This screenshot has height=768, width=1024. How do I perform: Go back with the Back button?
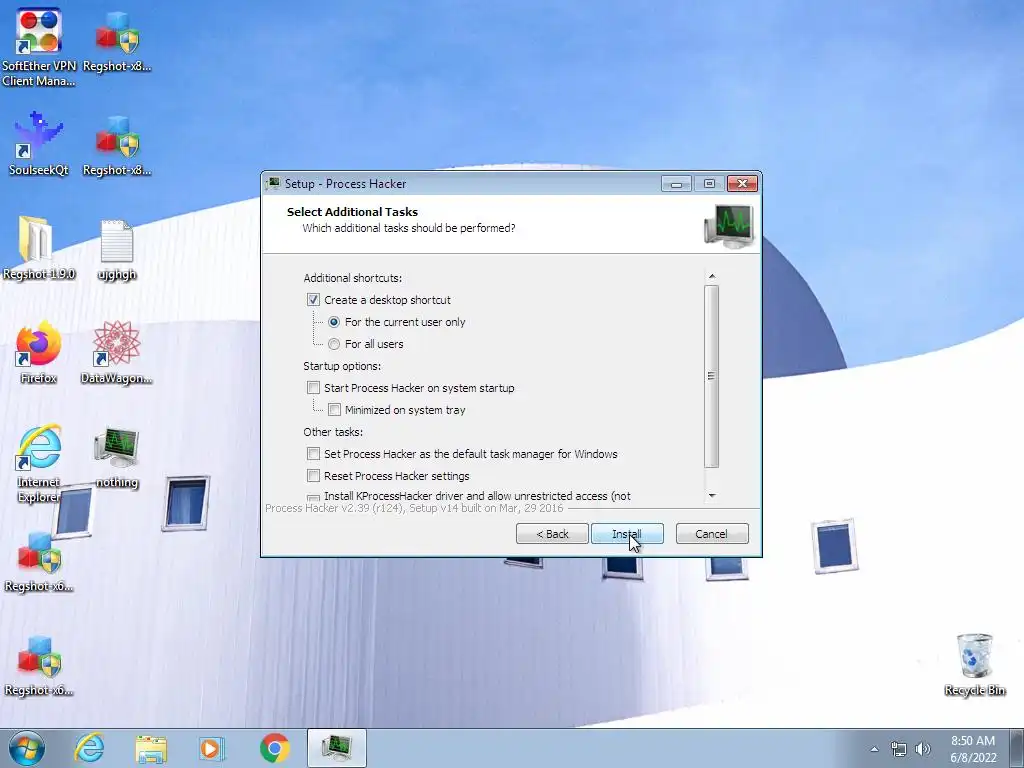pyautogui.click(x=552, y=534)
